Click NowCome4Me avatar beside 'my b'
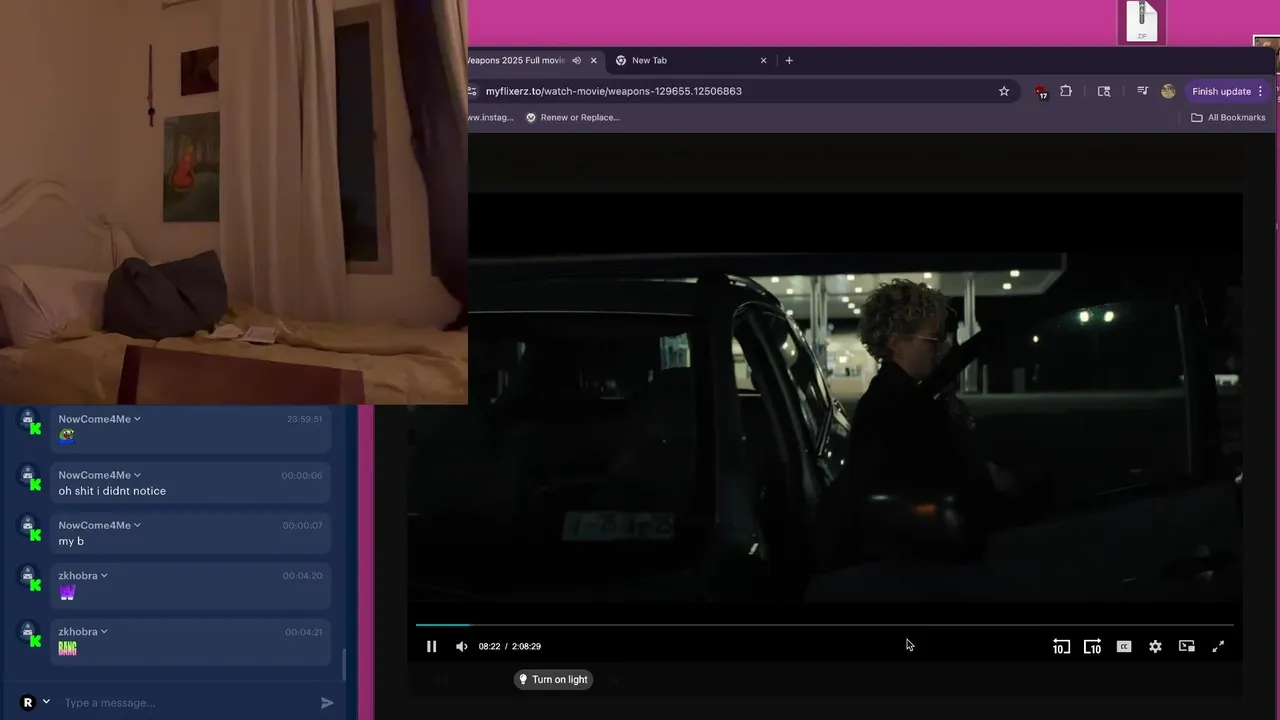Viewport: 1280px width, 720px height. [x=30, y=527]
